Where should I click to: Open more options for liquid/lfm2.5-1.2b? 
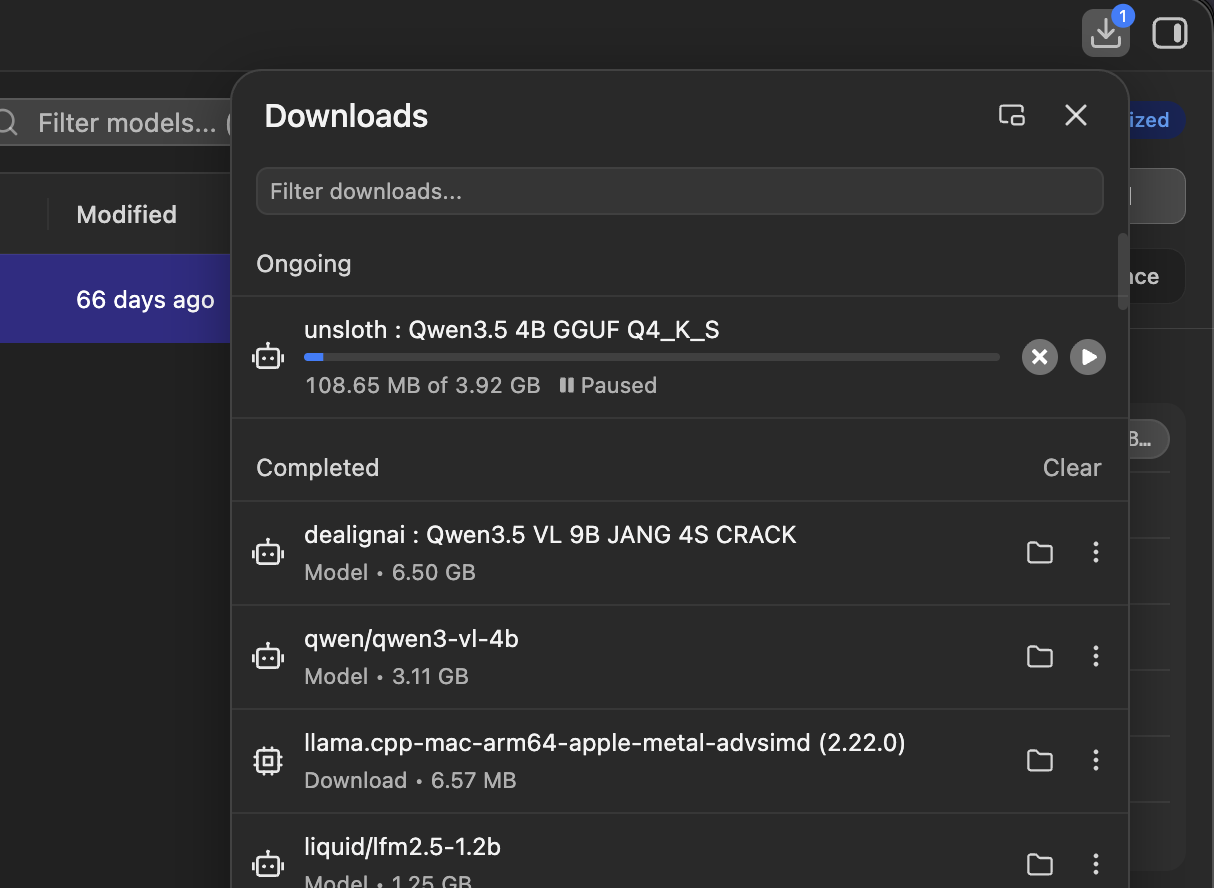click(x=1096, y=864)
